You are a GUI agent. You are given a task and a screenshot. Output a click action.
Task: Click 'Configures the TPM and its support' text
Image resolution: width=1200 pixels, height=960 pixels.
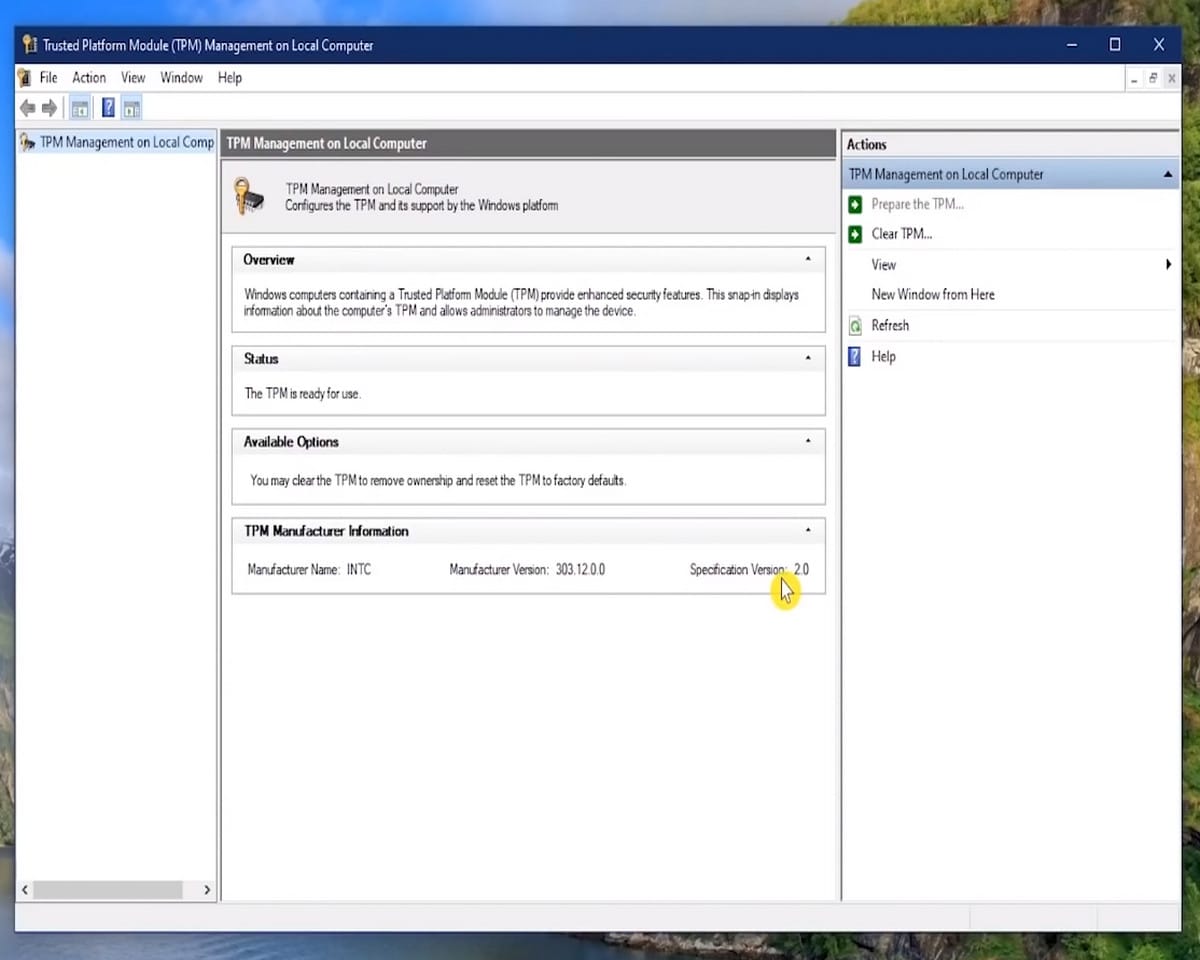pyautogui.click(x=421, y=206)
